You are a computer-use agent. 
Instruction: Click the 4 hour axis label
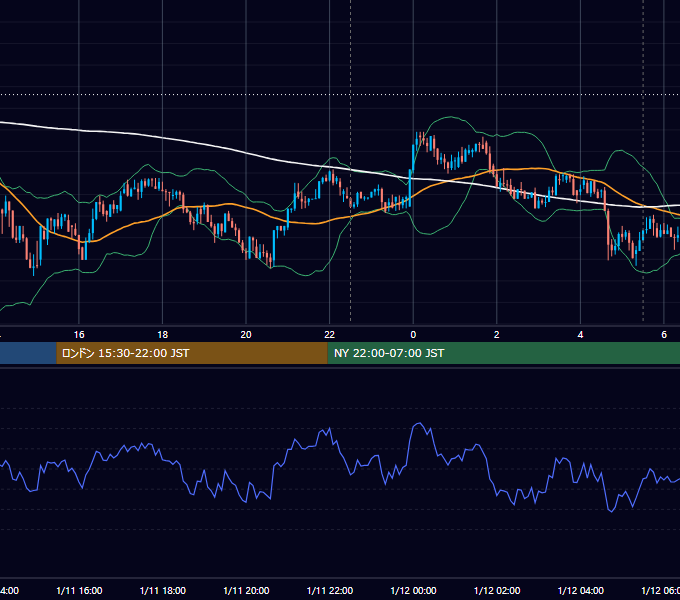pyautogui.click(x=580, y=335)
